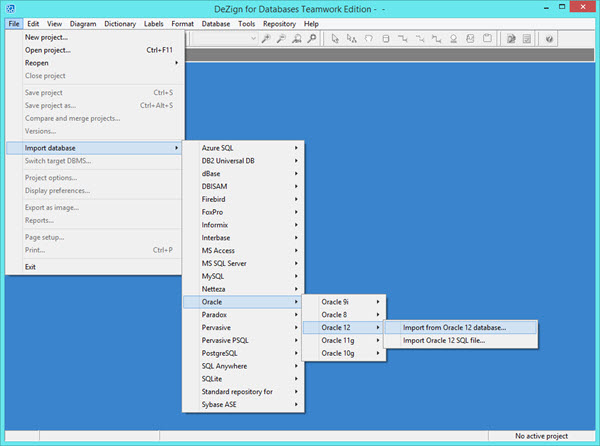Expand the SQL Anywhere submenu
The width and height of the screenshot is (600, 446).
coord(243,366)
